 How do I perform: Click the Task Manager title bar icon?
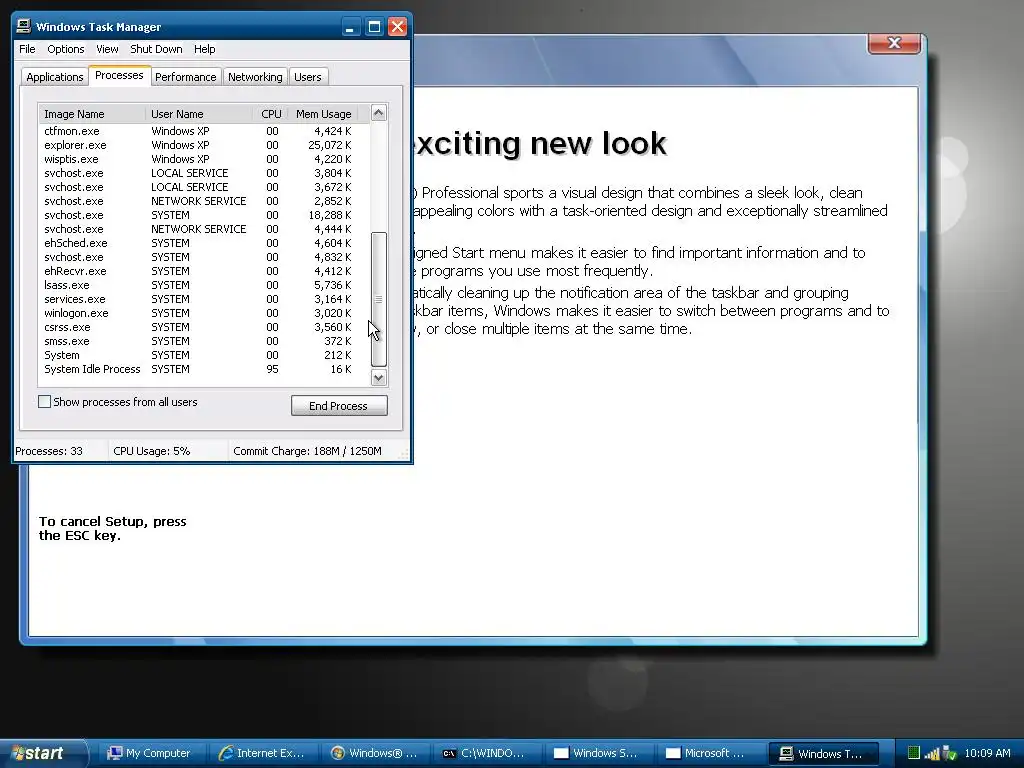[24, 26]
